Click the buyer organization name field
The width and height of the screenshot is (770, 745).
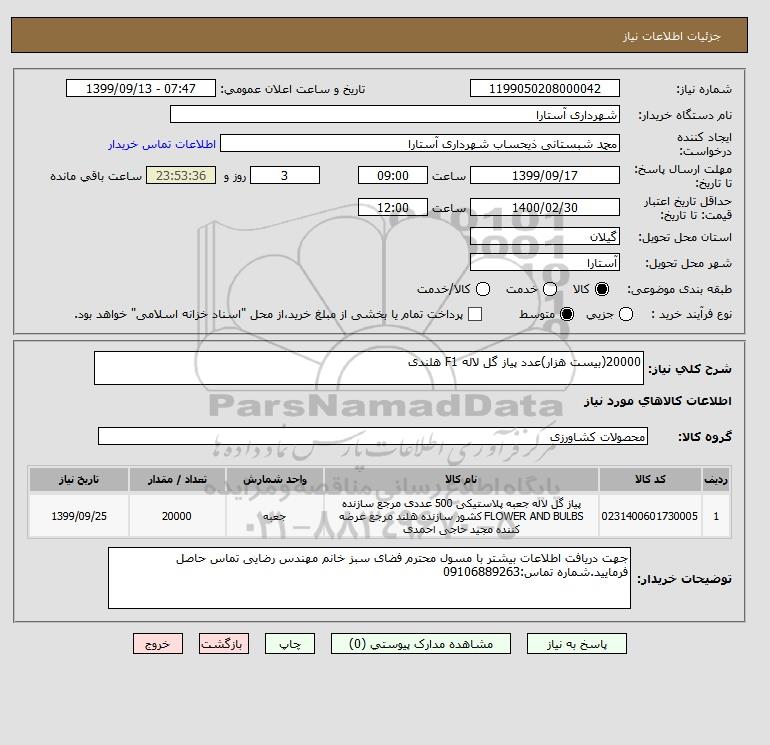(x=395, y=114)
